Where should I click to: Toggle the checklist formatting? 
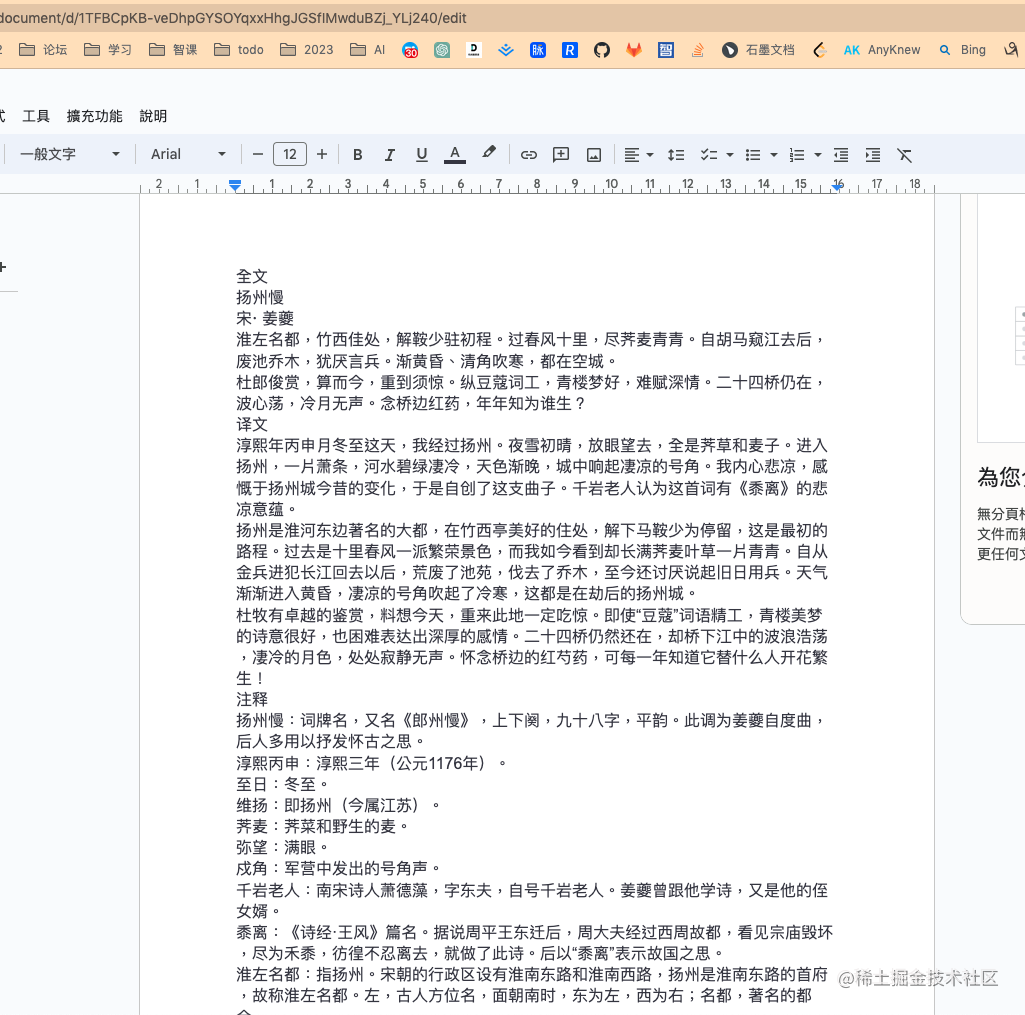tap(709, 155)
